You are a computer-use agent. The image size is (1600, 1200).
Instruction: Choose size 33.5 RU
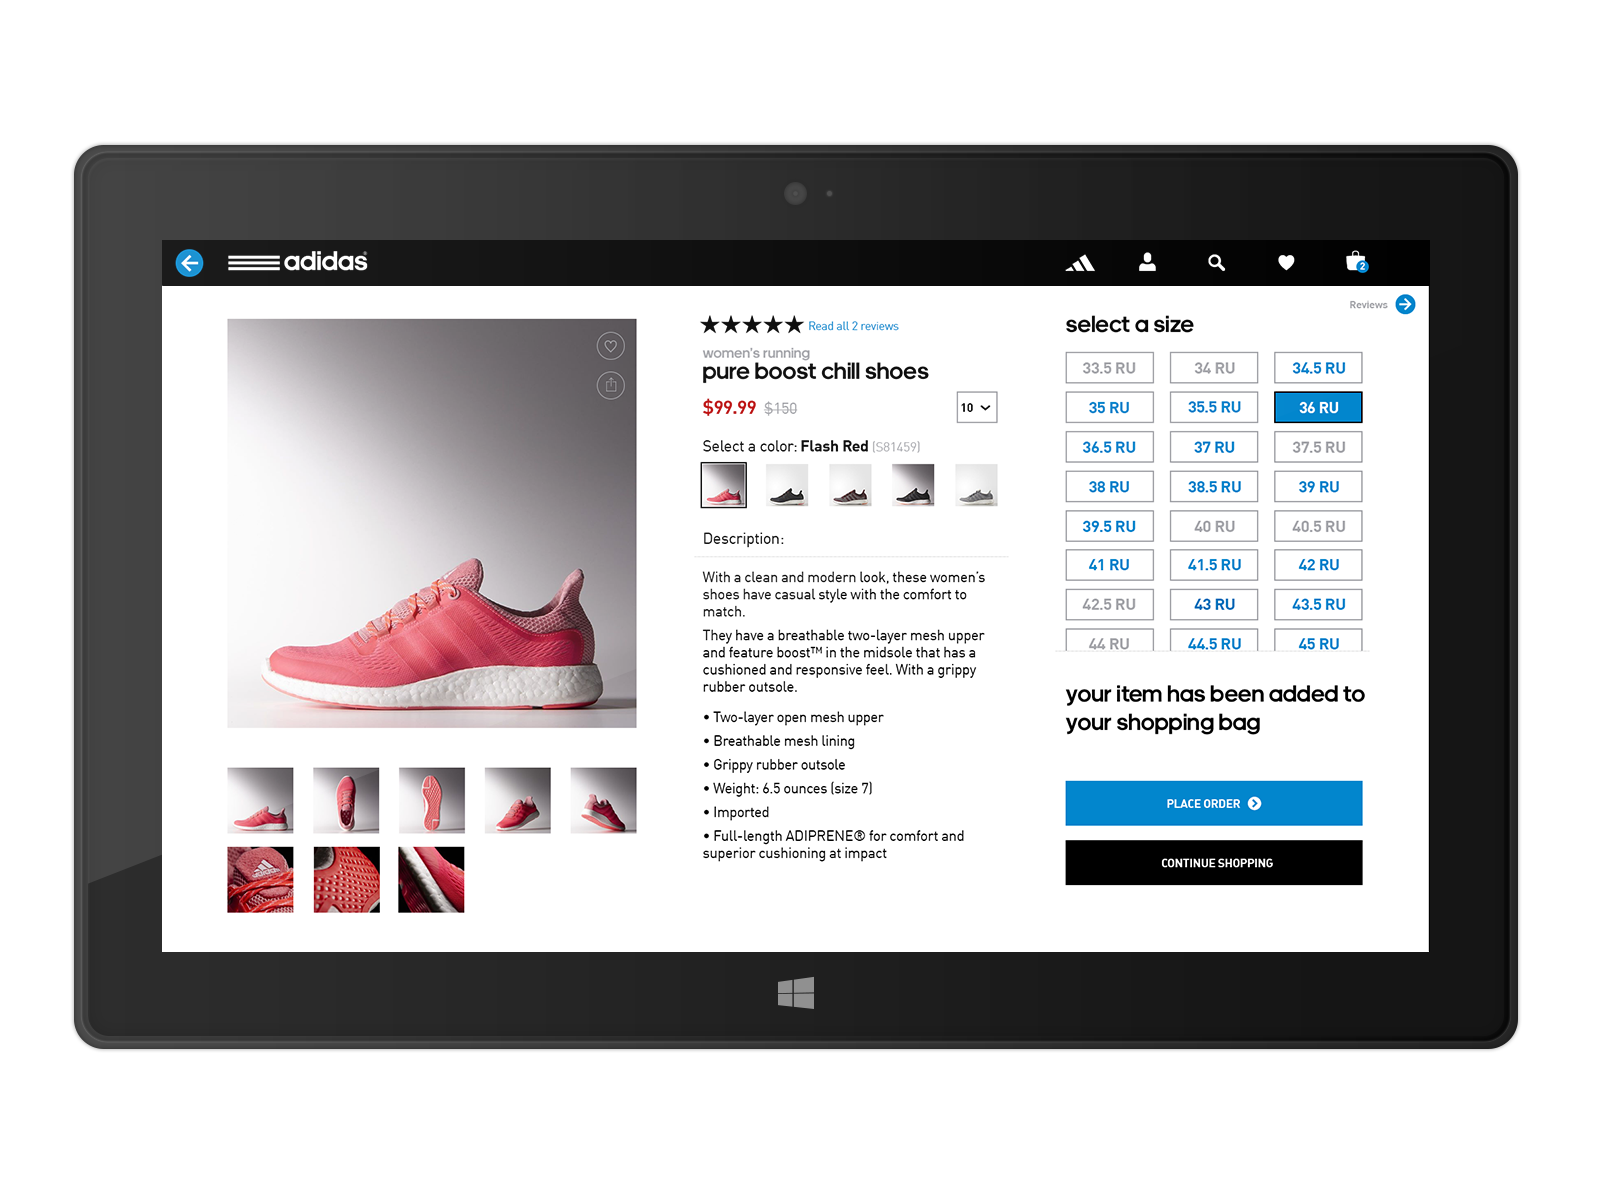point(1109,368)
